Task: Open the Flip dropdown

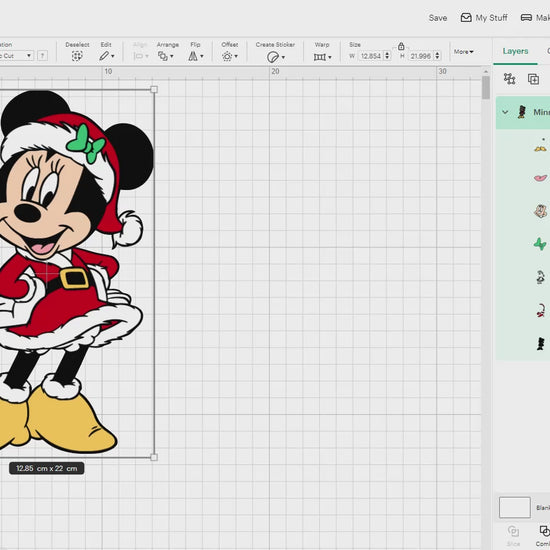Action: (196, 56)
